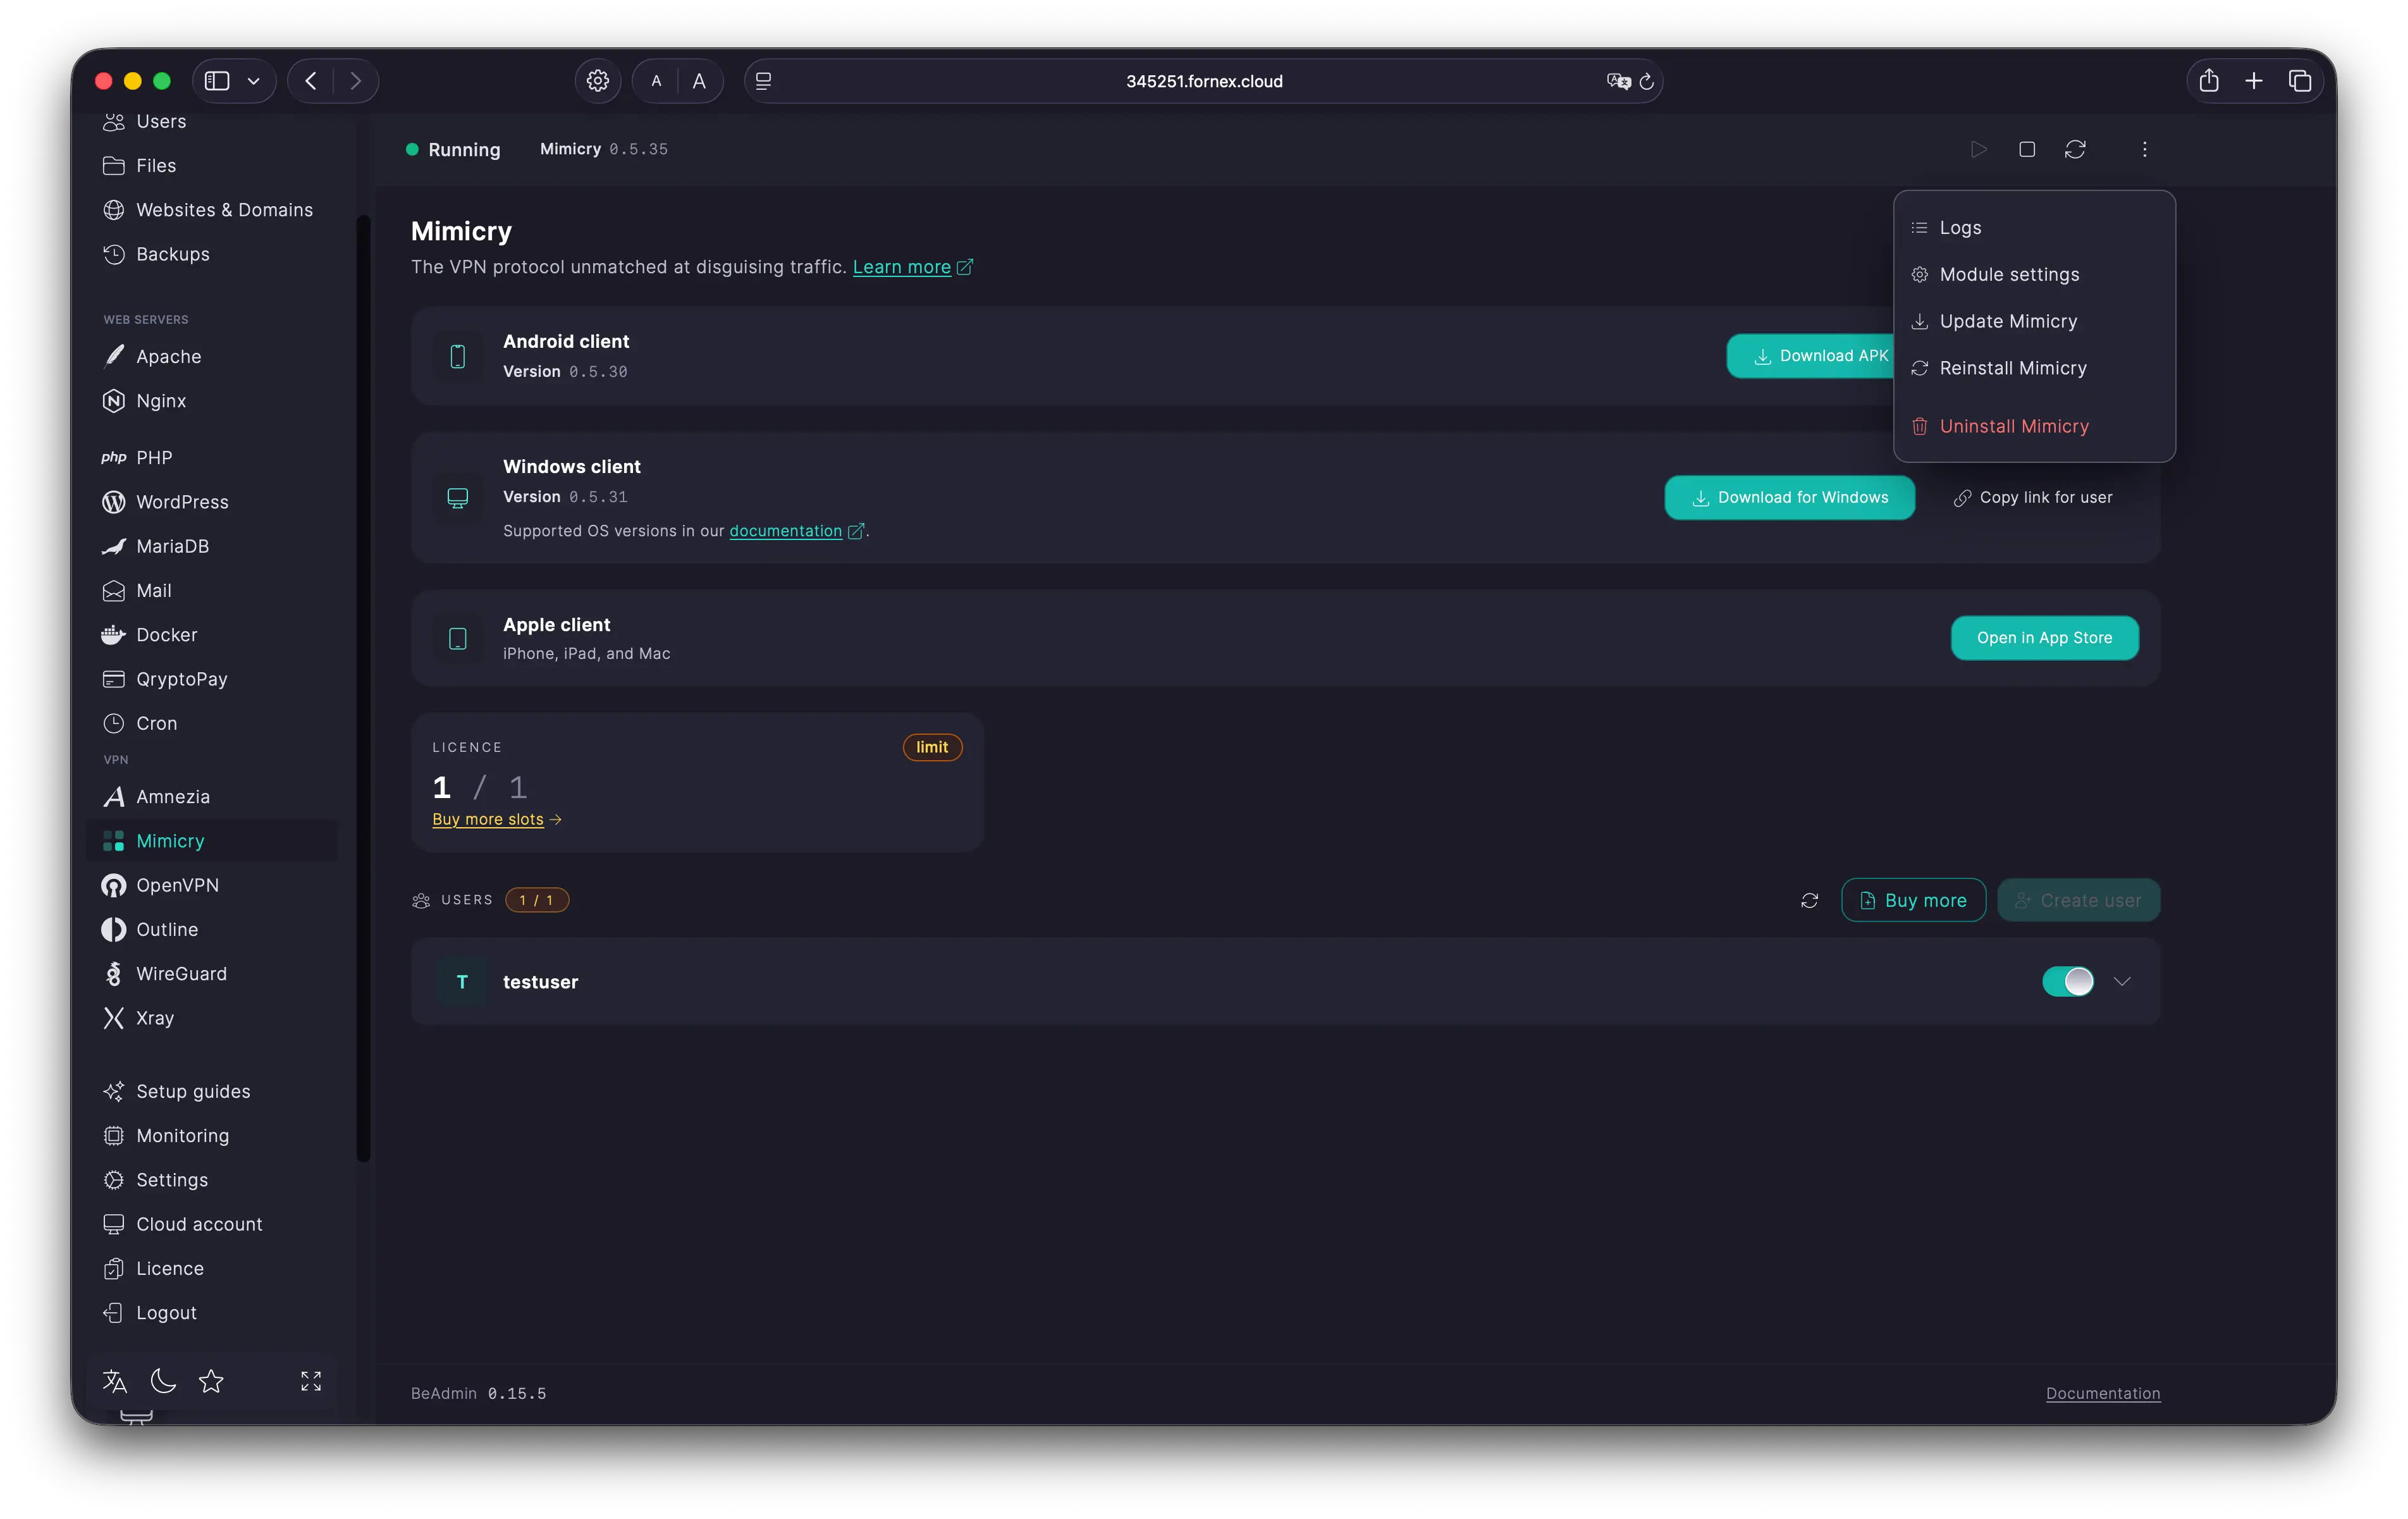
Task: Toggle fullscreen expand icon in sidebar
Action: (311, 1381)
